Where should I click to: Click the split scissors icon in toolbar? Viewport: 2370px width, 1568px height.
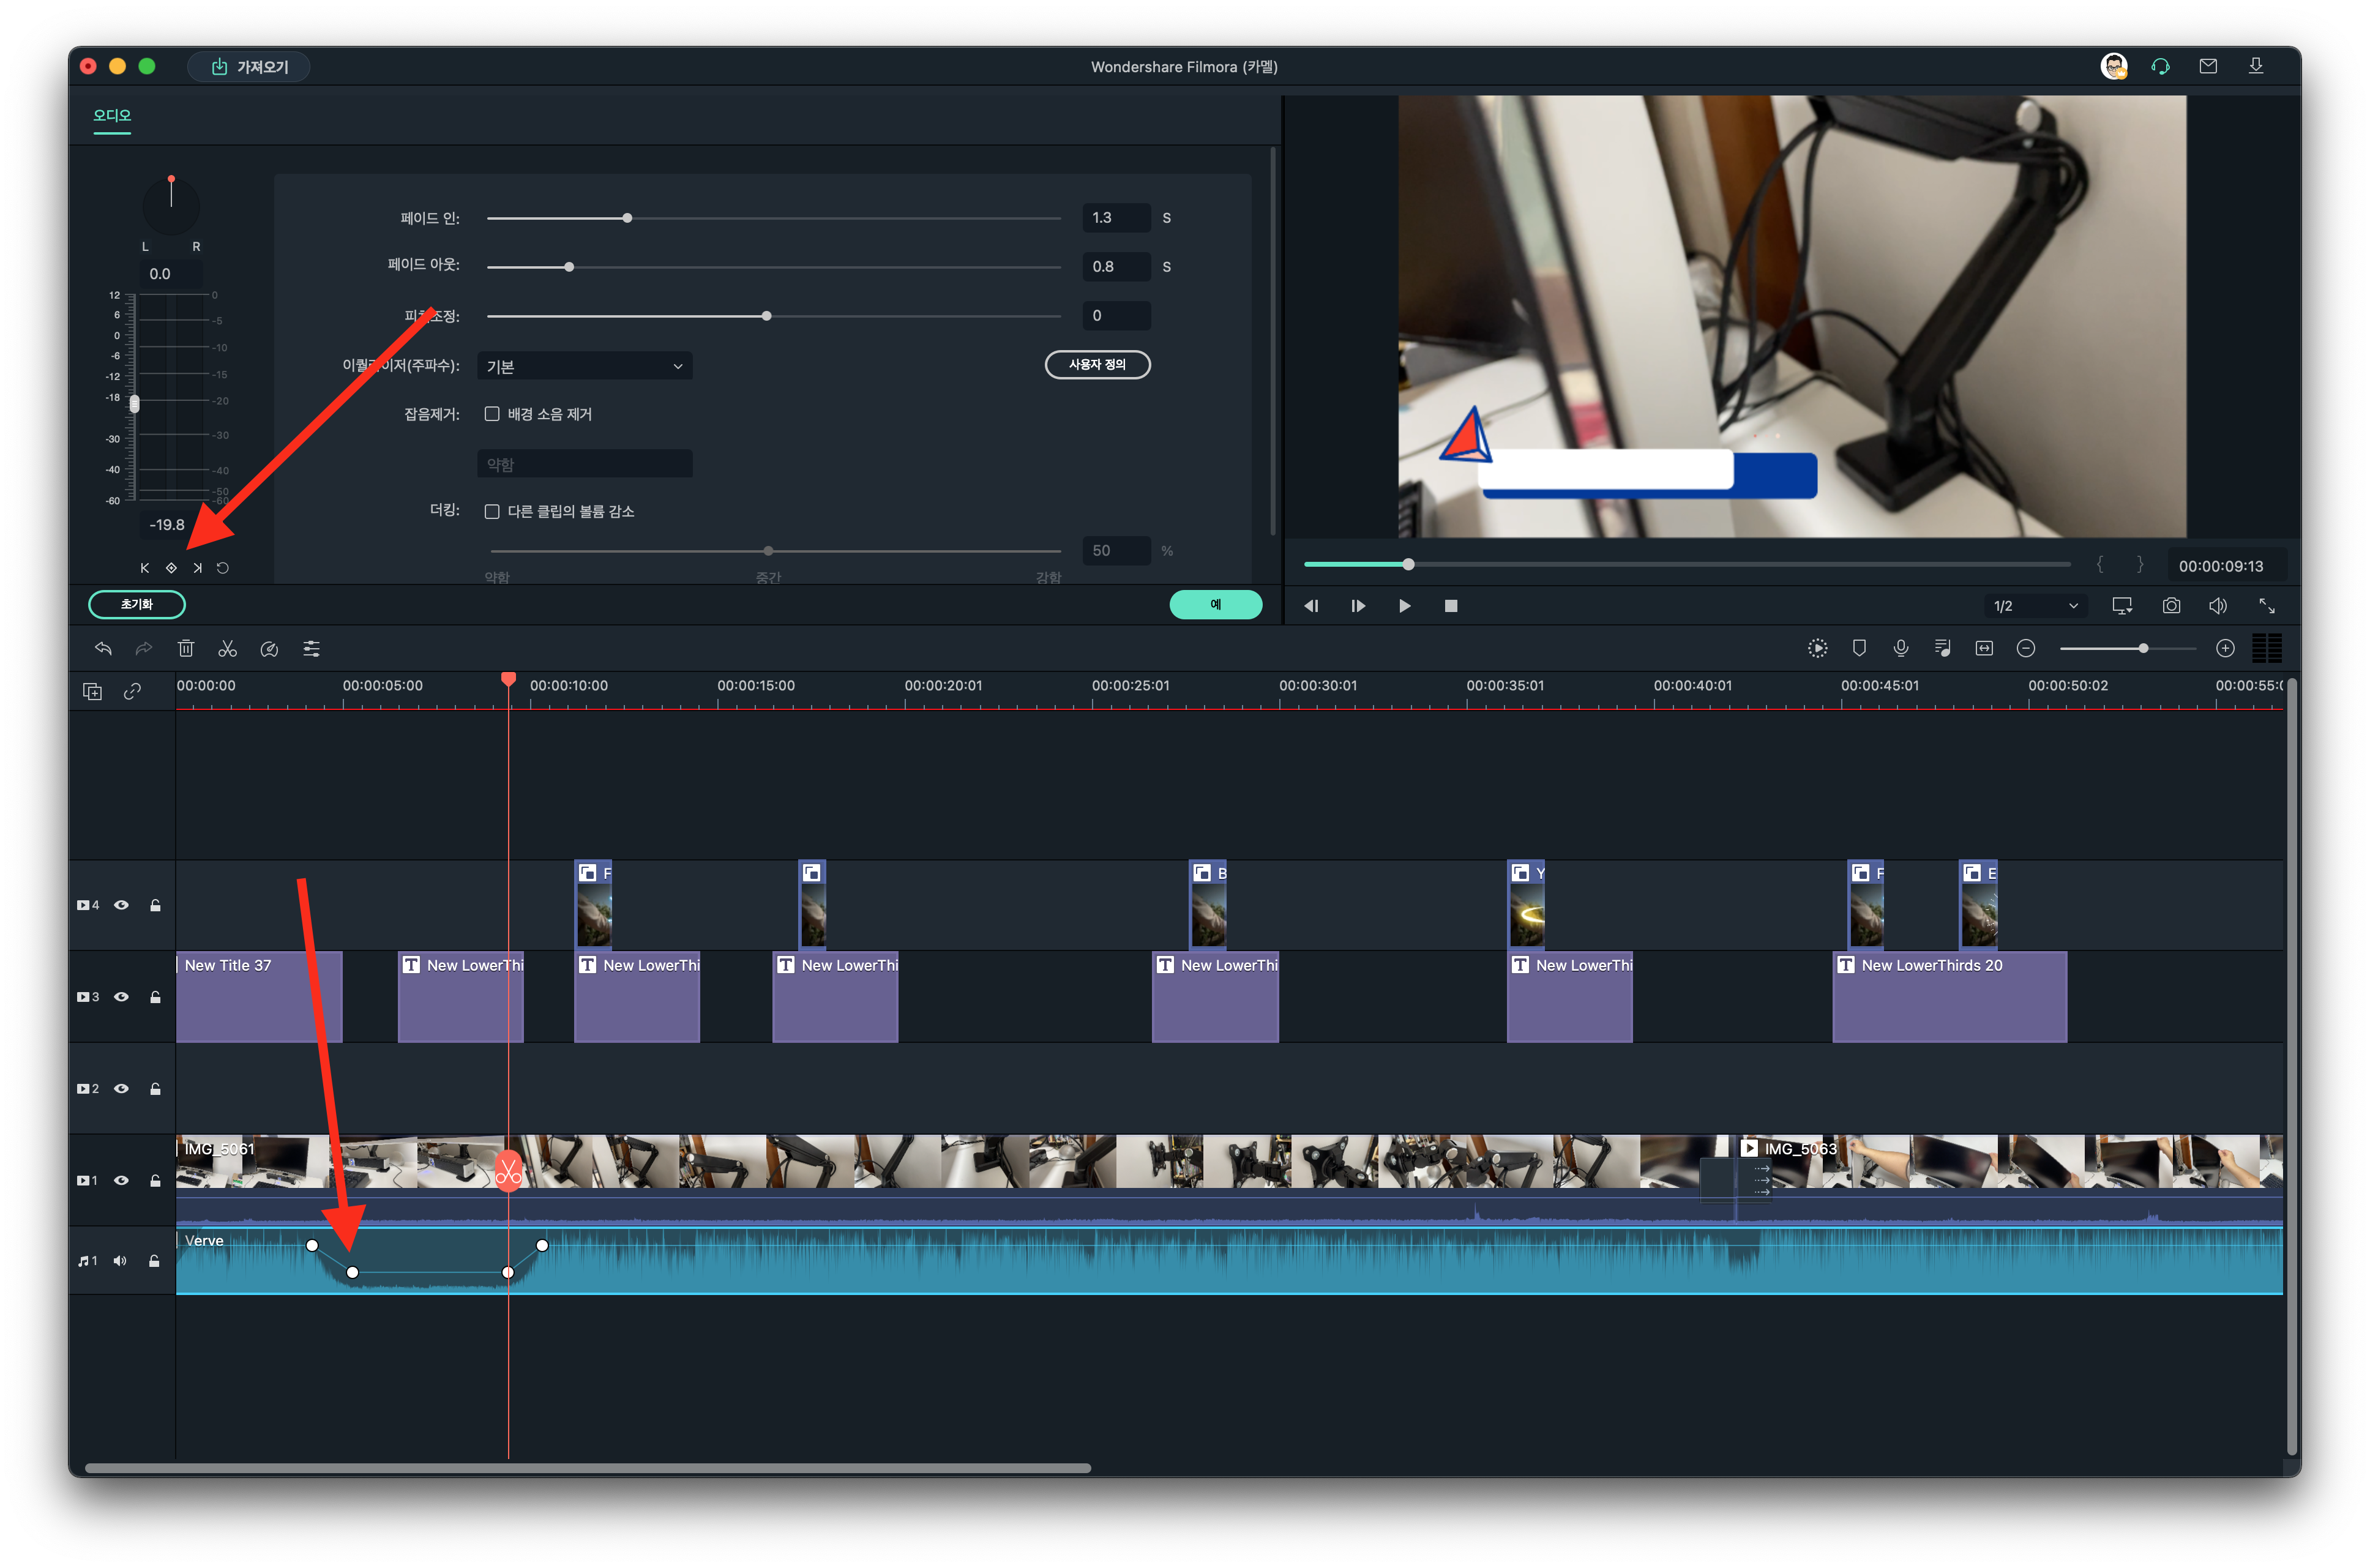pos(228,649)
